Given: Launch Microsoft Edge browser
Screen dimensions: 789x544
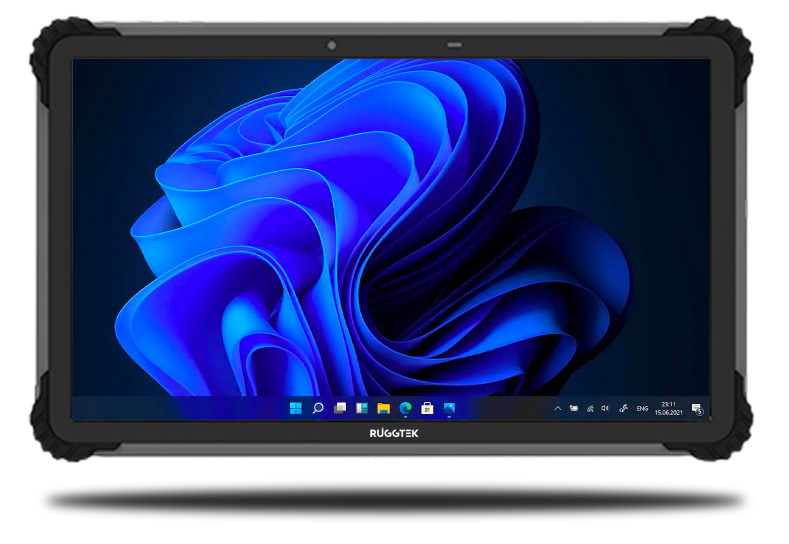Looking at the screenshot, I should pos(406,408).
